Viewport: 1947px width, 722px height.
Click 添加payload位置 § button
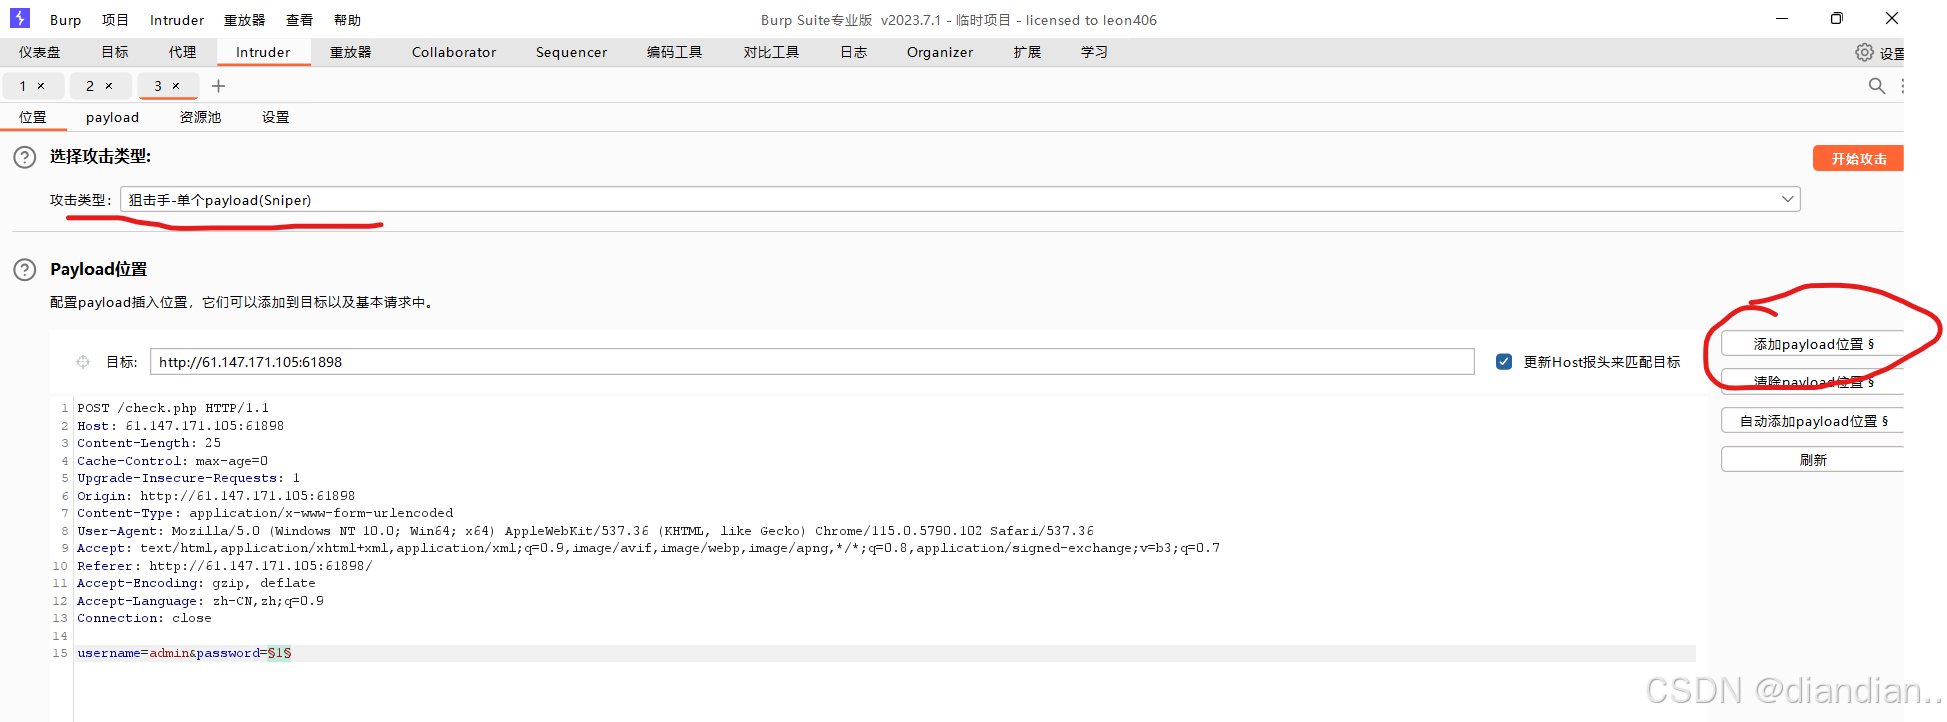coord(1813,344)
